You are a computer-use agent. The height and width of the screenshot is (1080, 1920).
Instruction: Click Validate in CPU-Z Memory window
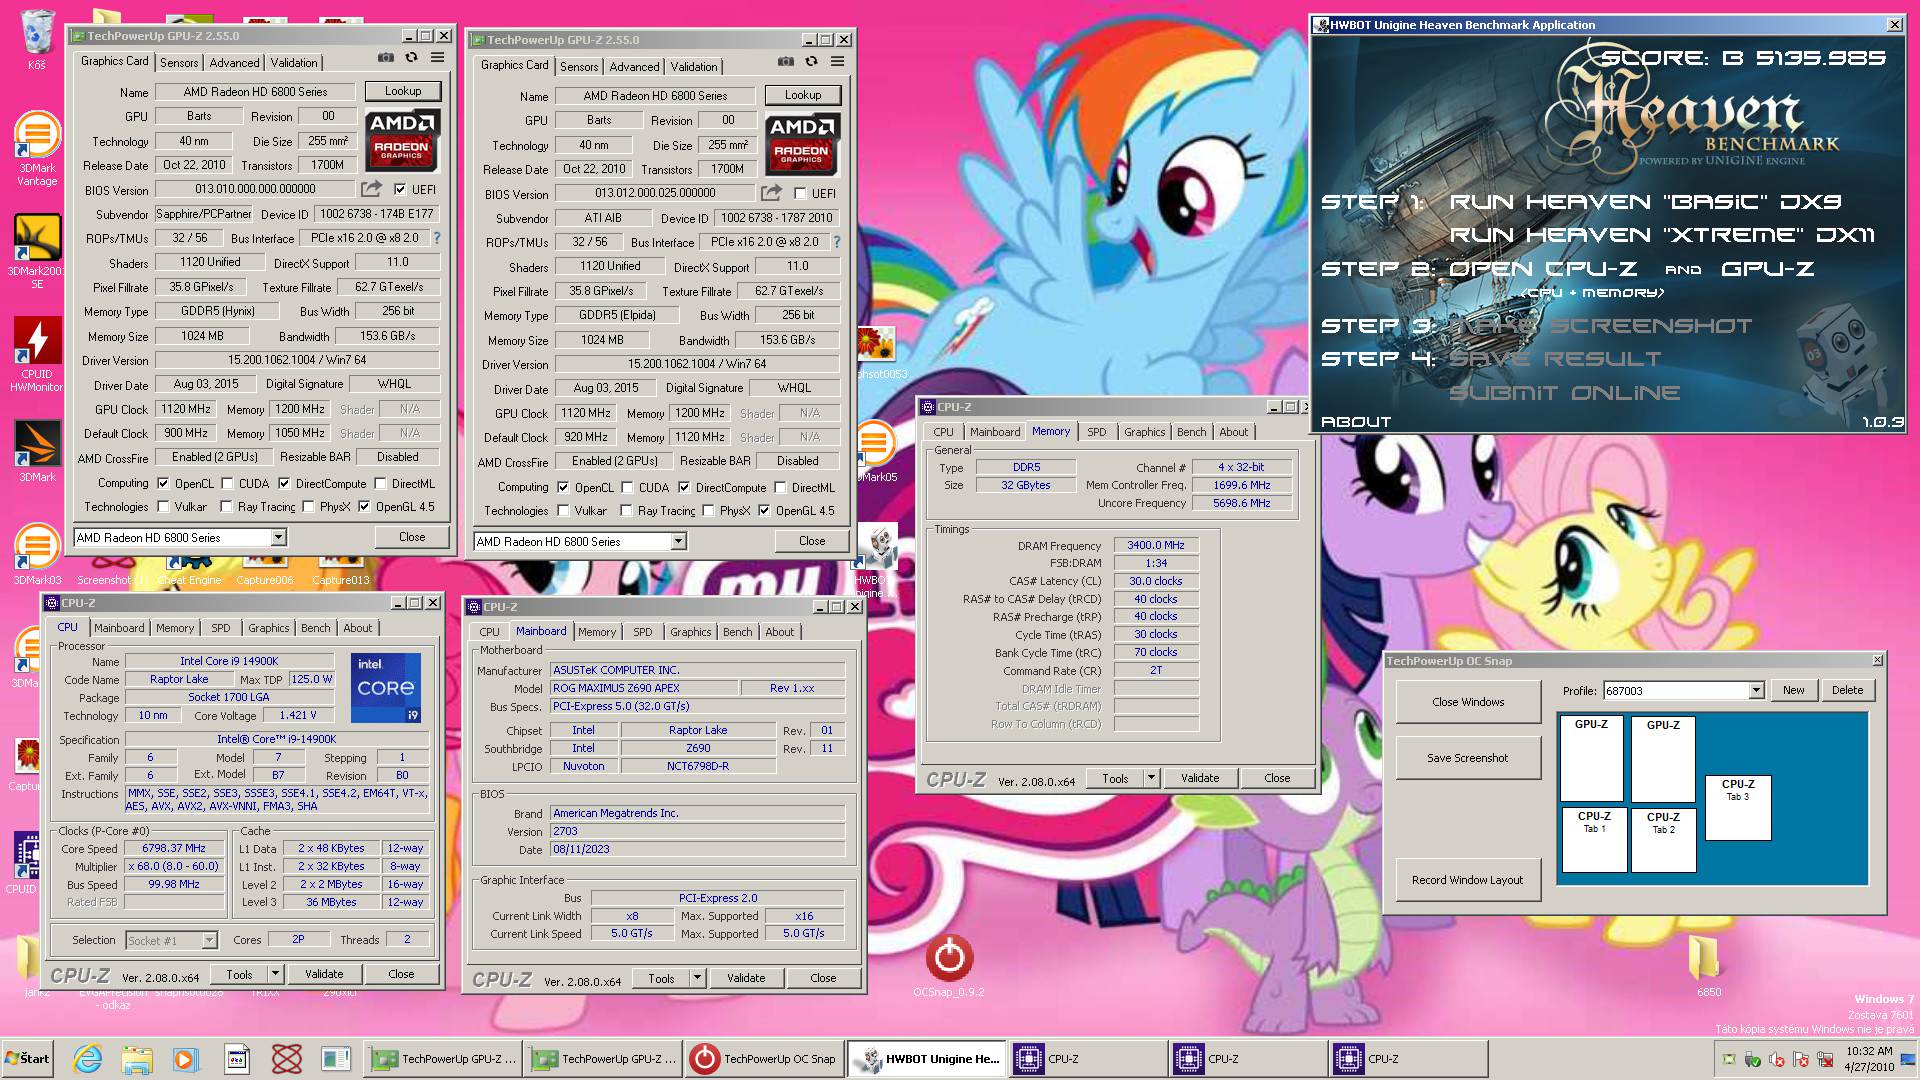[x=1200, y=778]
